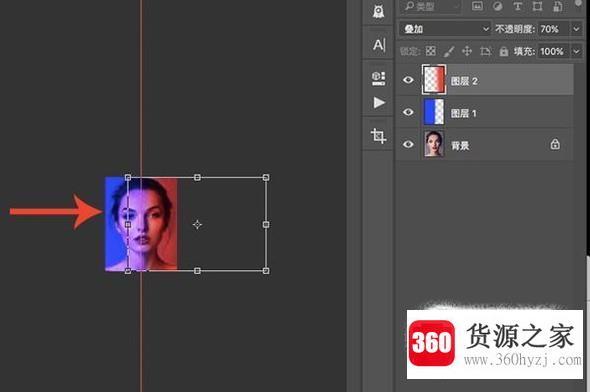Open the blend mode dropdown showing 叠加
Screen dimensions: 590x392
(446, 29)
